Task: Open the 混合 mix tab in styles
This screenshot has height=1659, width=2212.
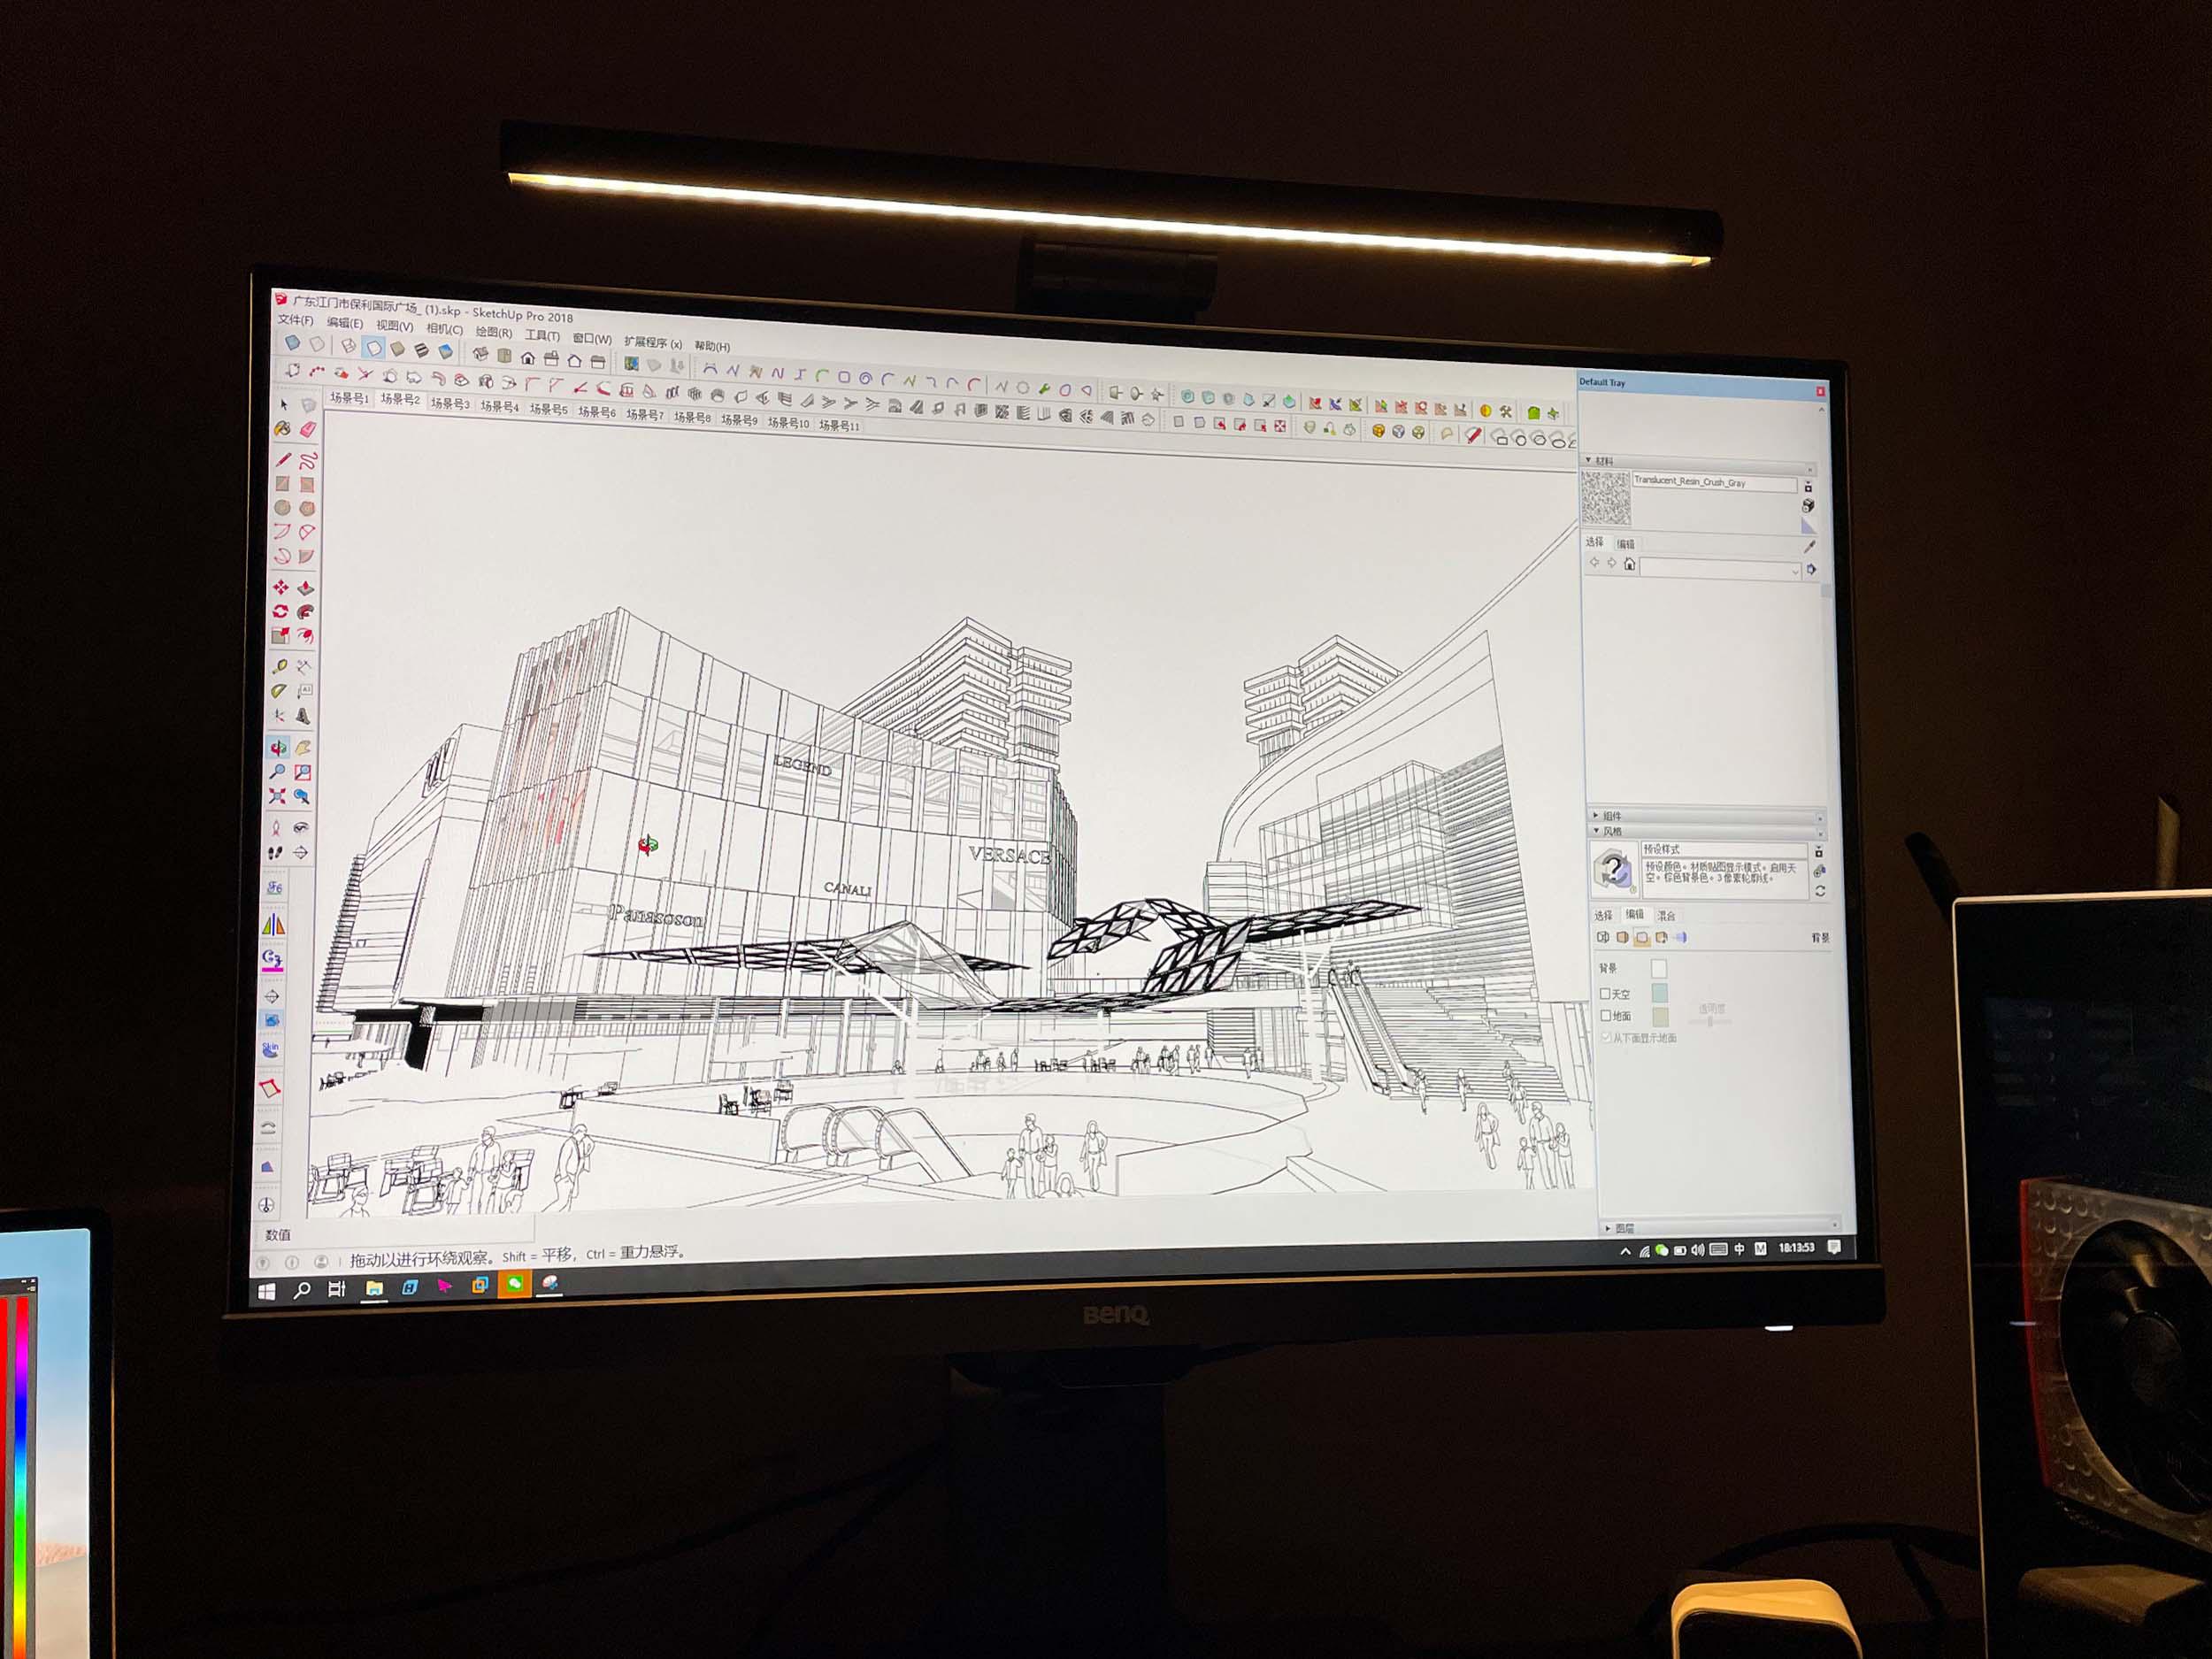Action: [x=1667, y=915]
